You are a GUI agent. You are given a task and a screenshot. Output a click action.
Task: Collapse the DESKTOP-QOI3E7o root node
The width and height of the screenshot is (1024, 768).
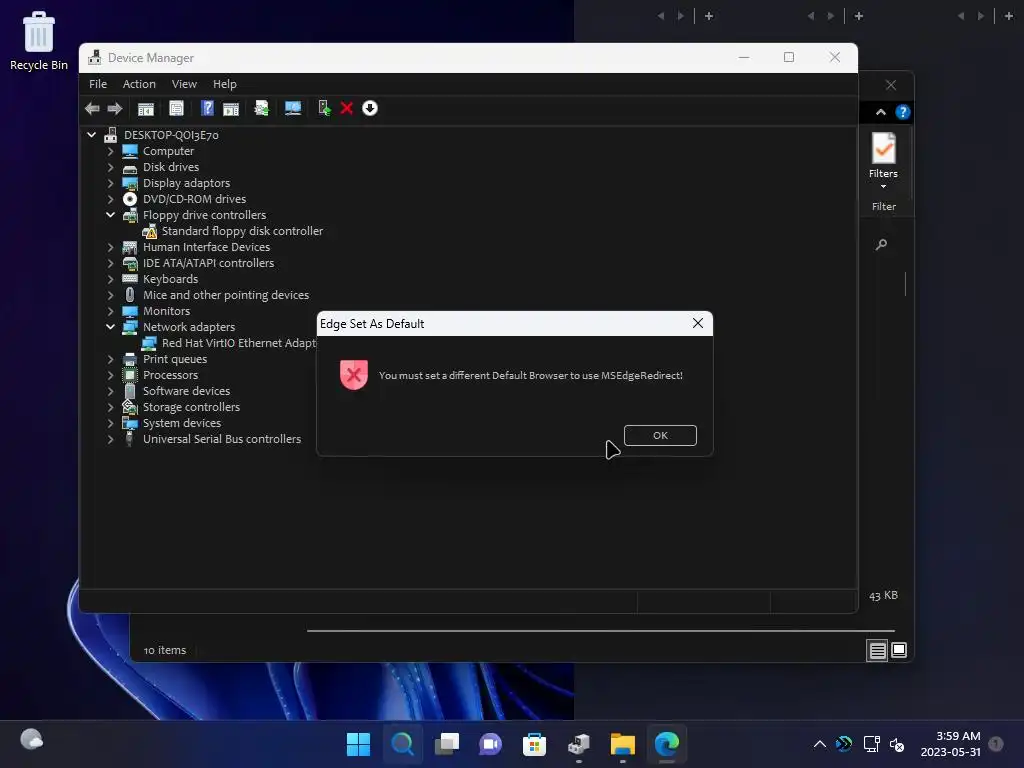[91, 135]
